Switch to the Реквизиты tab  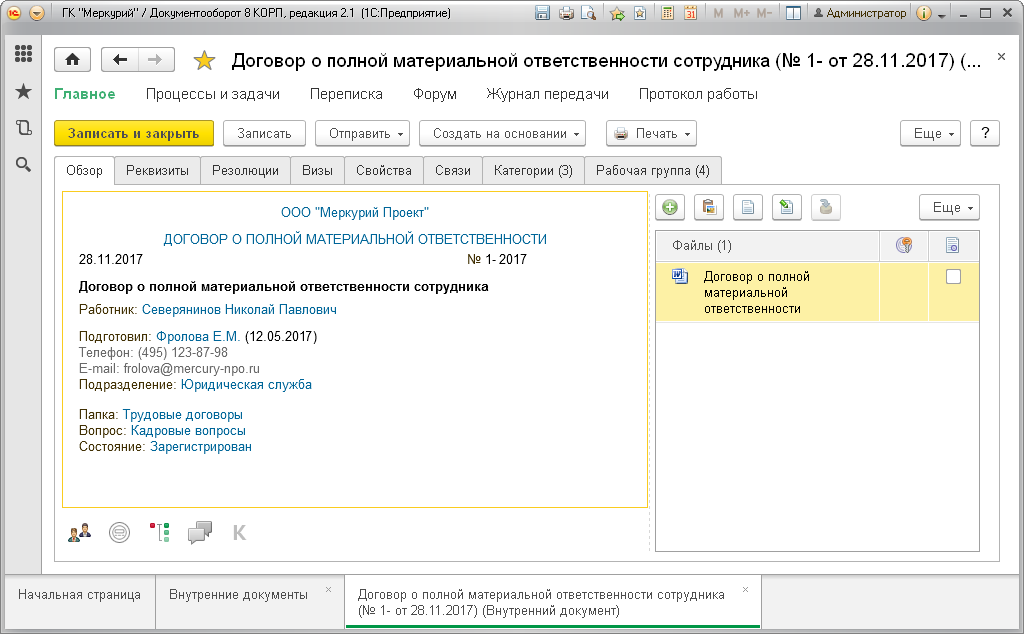[157, 170]
